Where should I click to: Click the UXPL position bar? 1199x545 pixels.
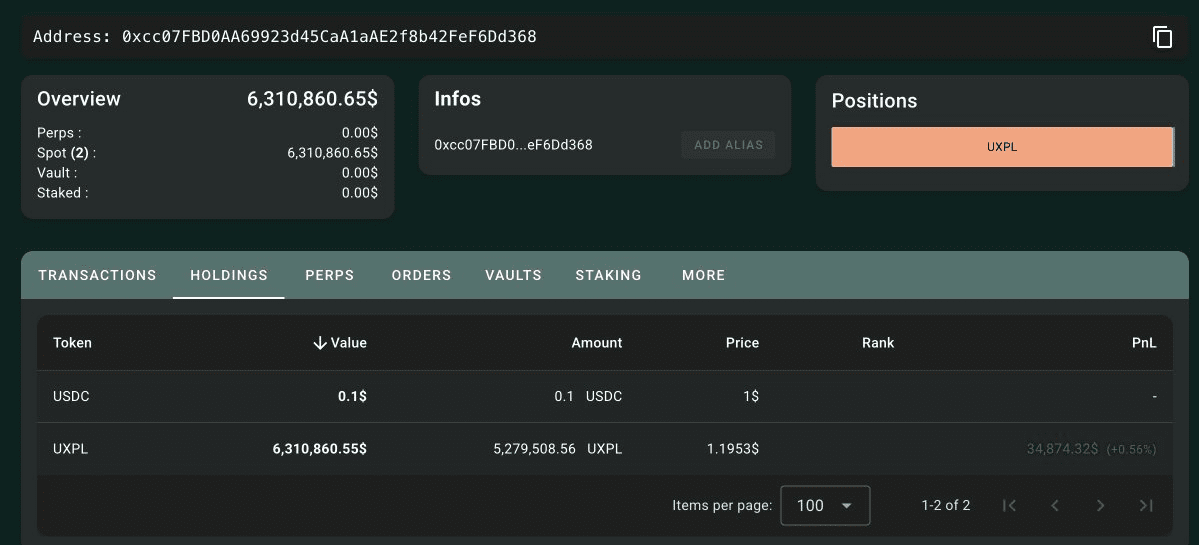pyautogui.click(x=1002, y=147)
